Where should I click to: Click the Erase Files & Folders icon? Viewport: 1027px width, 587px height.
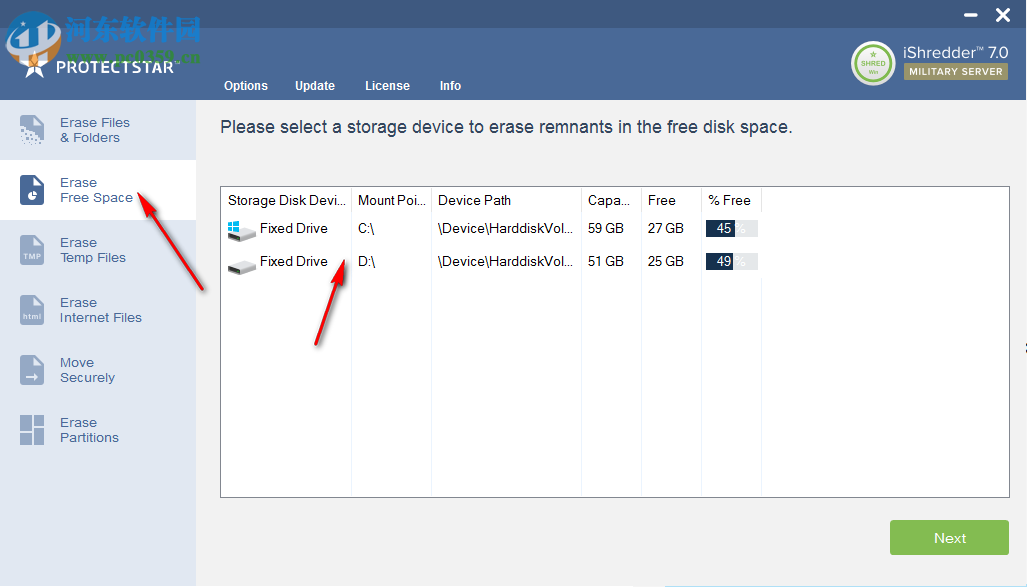(32, 130)
